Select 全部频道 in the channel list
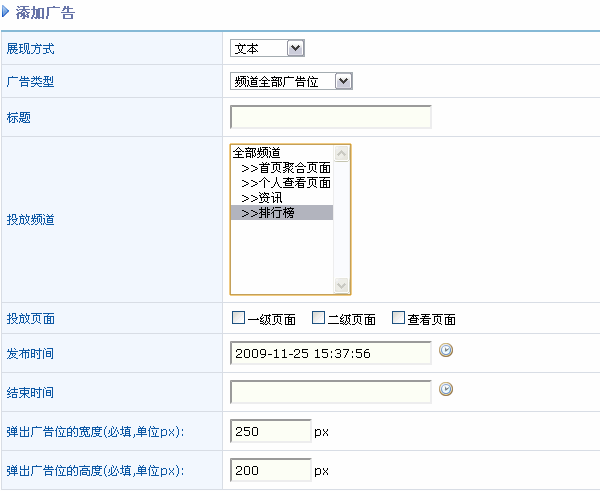This screenshot has height=491, width=600. (256, 153)
